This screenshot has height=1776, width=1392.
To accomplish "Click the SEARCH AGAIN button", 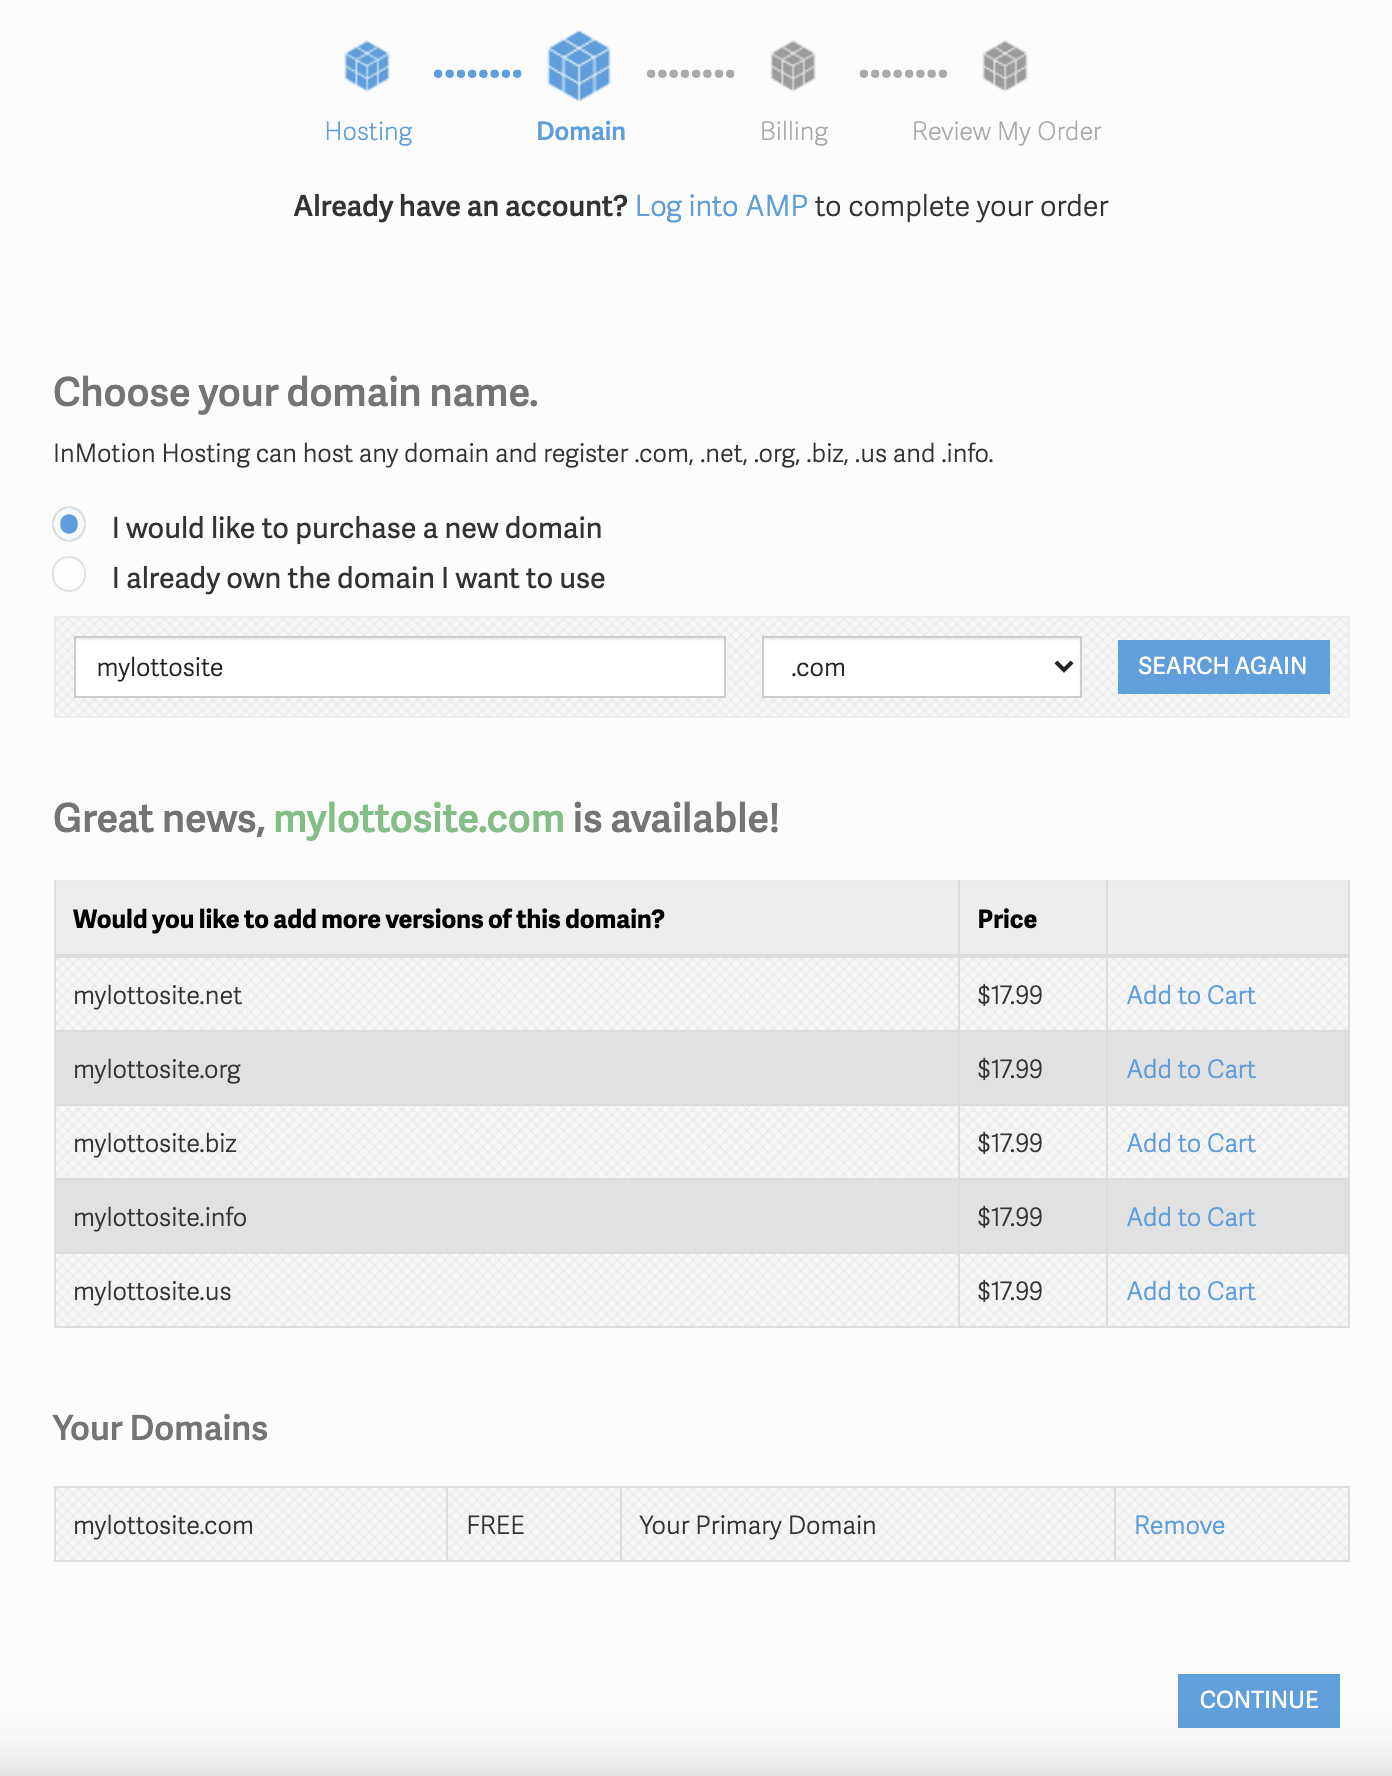I will point(1223,666).
